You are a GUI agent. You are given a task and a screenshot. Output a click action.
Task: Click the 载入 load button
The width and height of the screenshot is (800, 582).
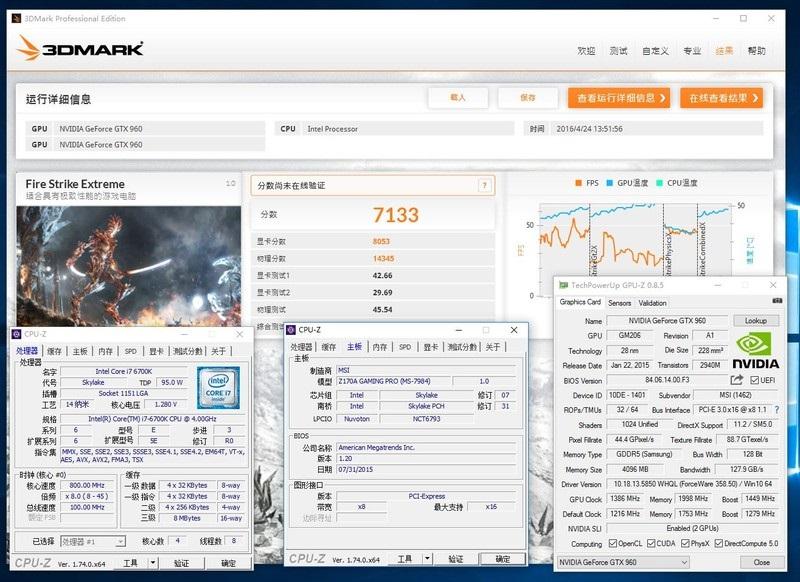click(458, 97)
